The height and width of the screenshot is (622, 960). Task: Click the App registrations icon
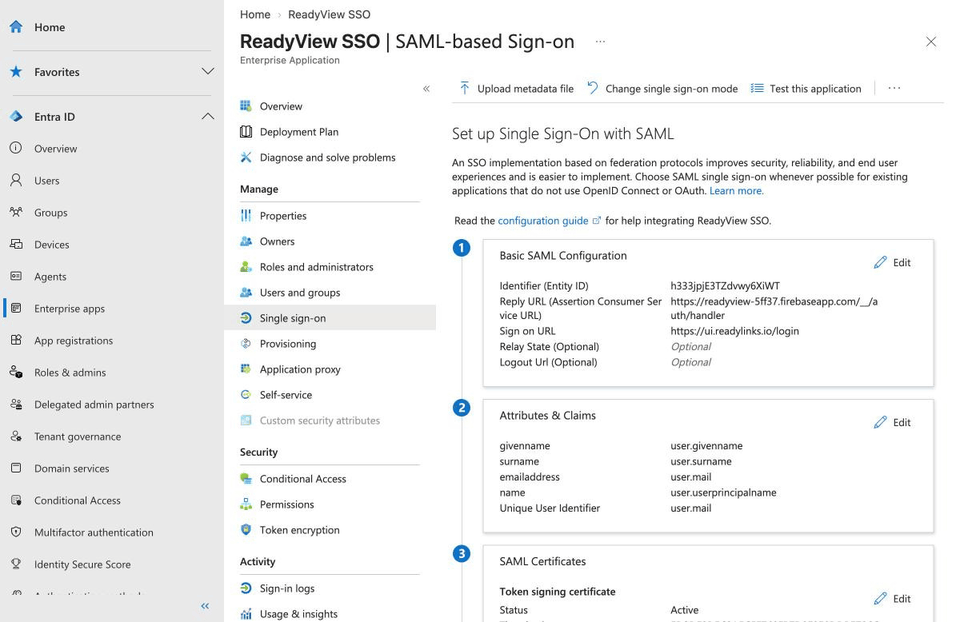click(17, 340)
